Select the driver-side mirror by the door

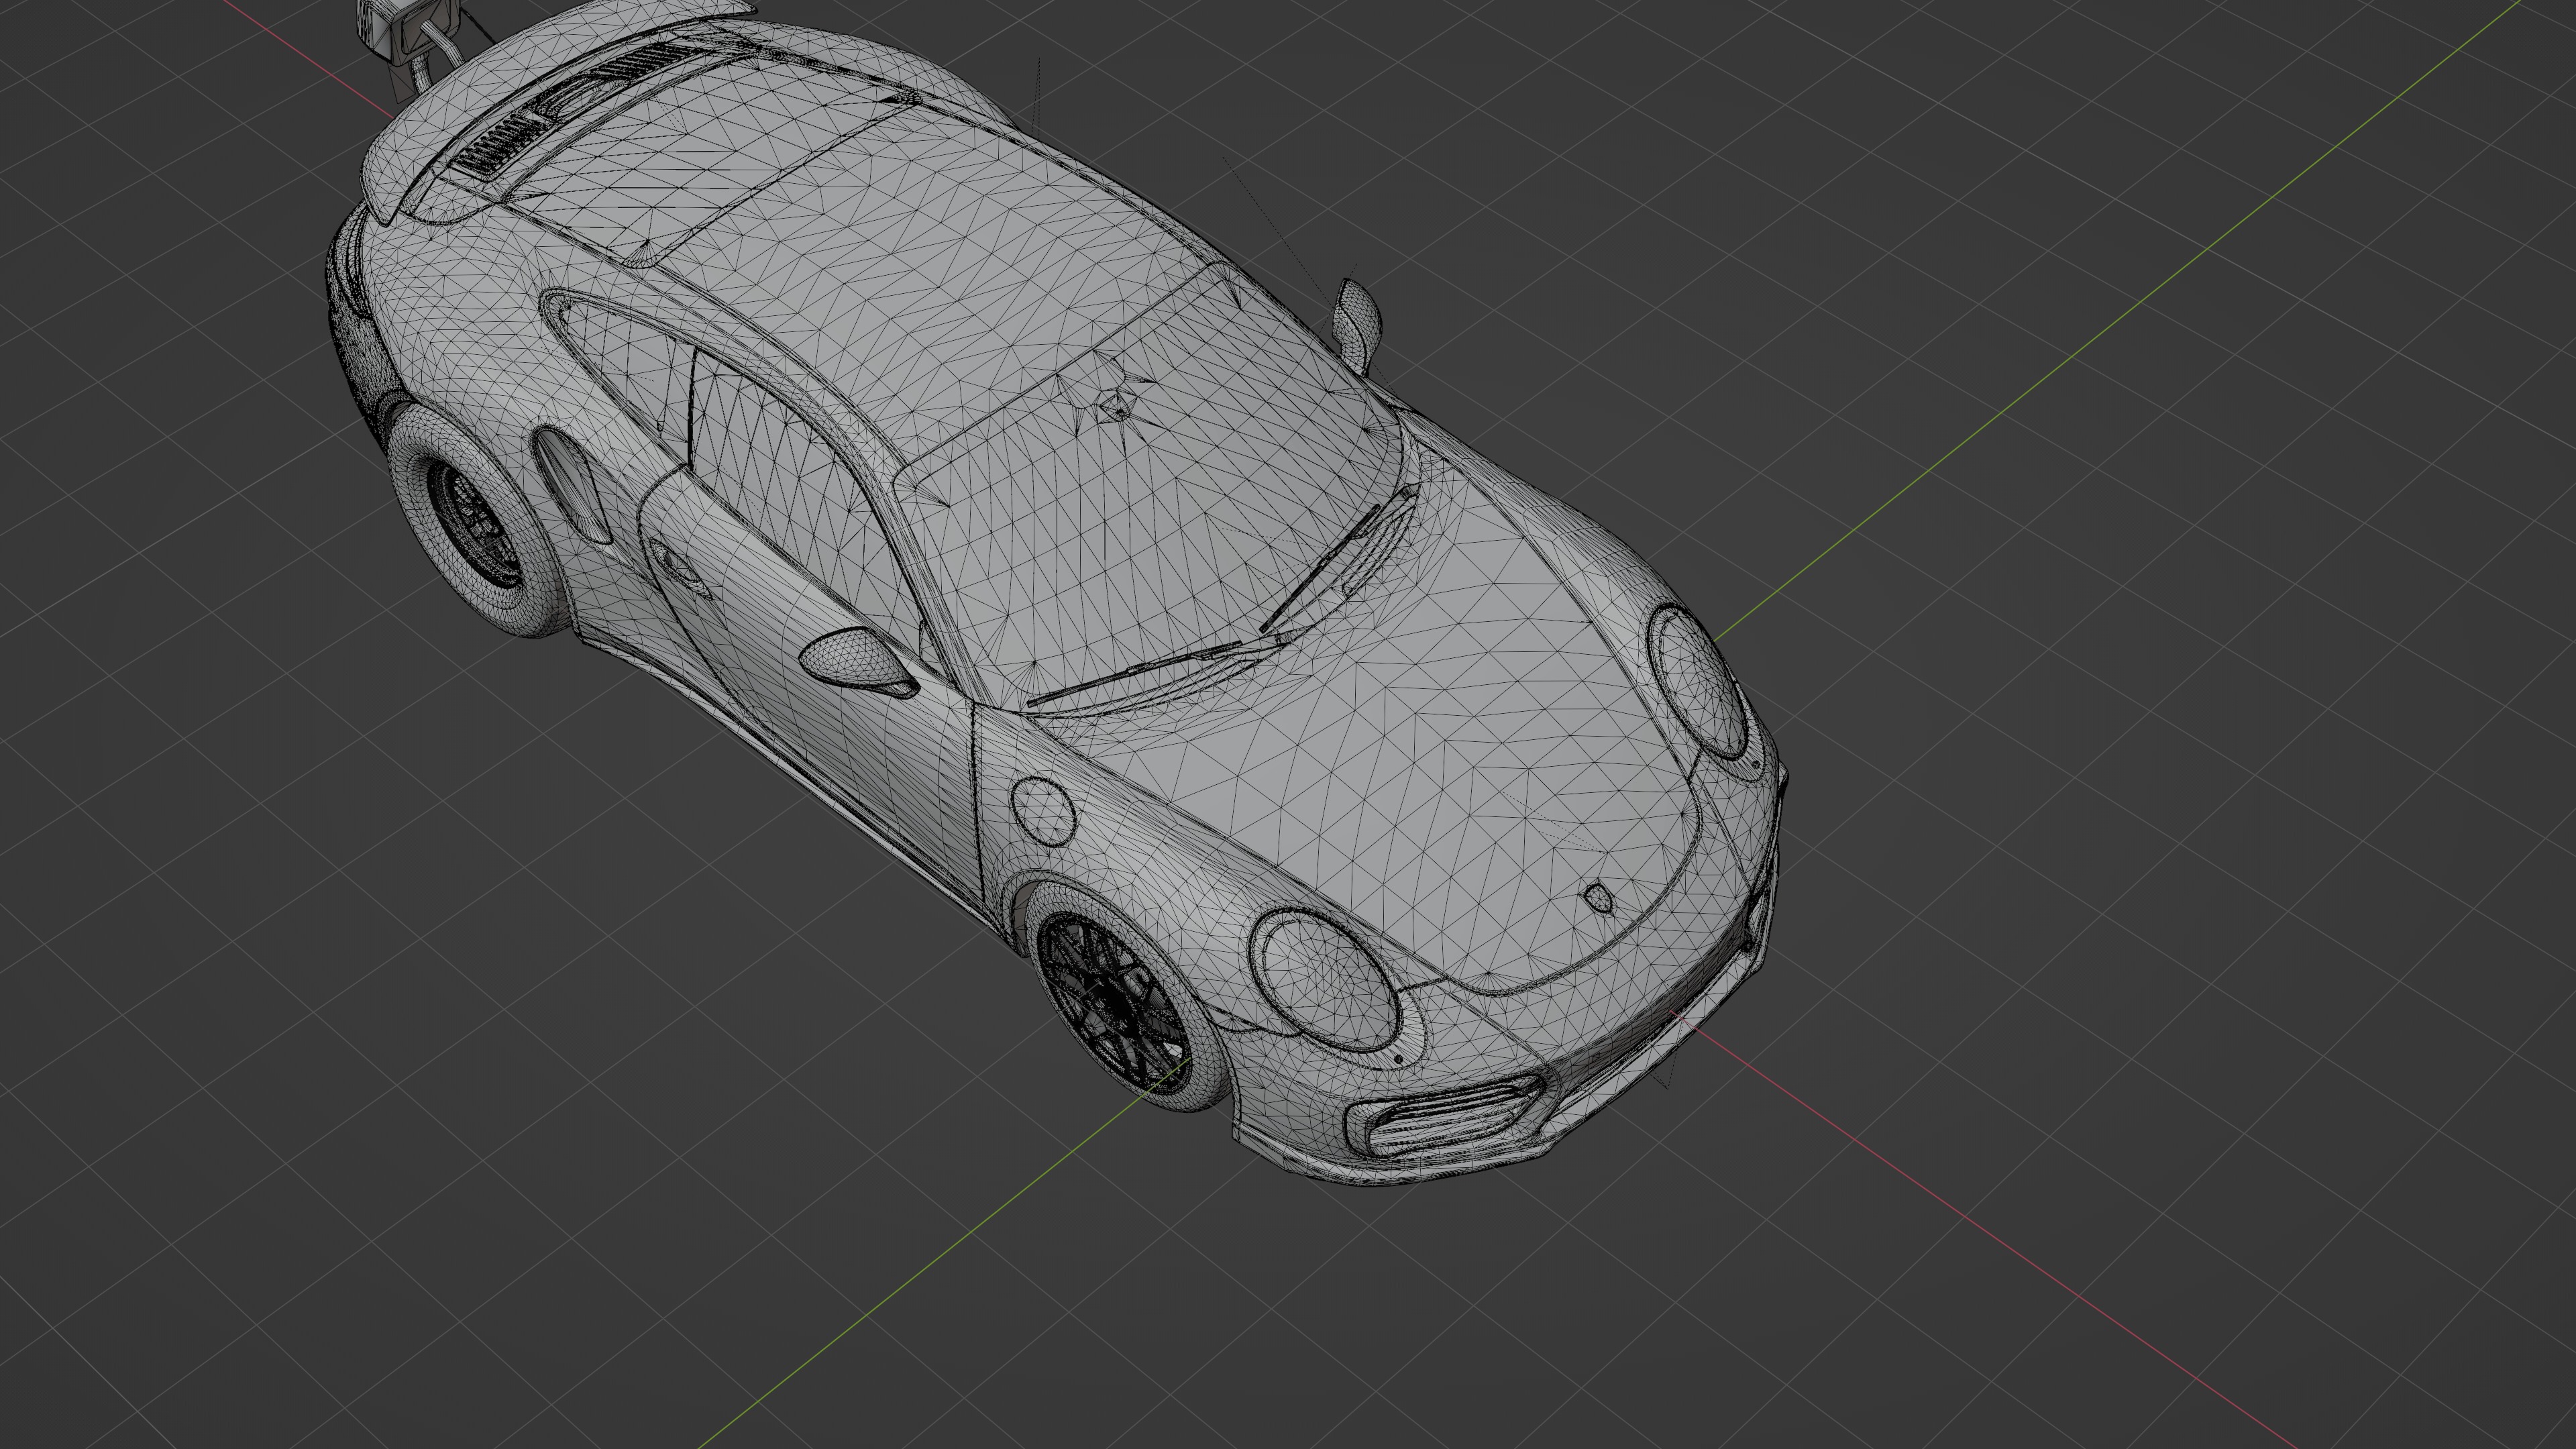point(858,660)
